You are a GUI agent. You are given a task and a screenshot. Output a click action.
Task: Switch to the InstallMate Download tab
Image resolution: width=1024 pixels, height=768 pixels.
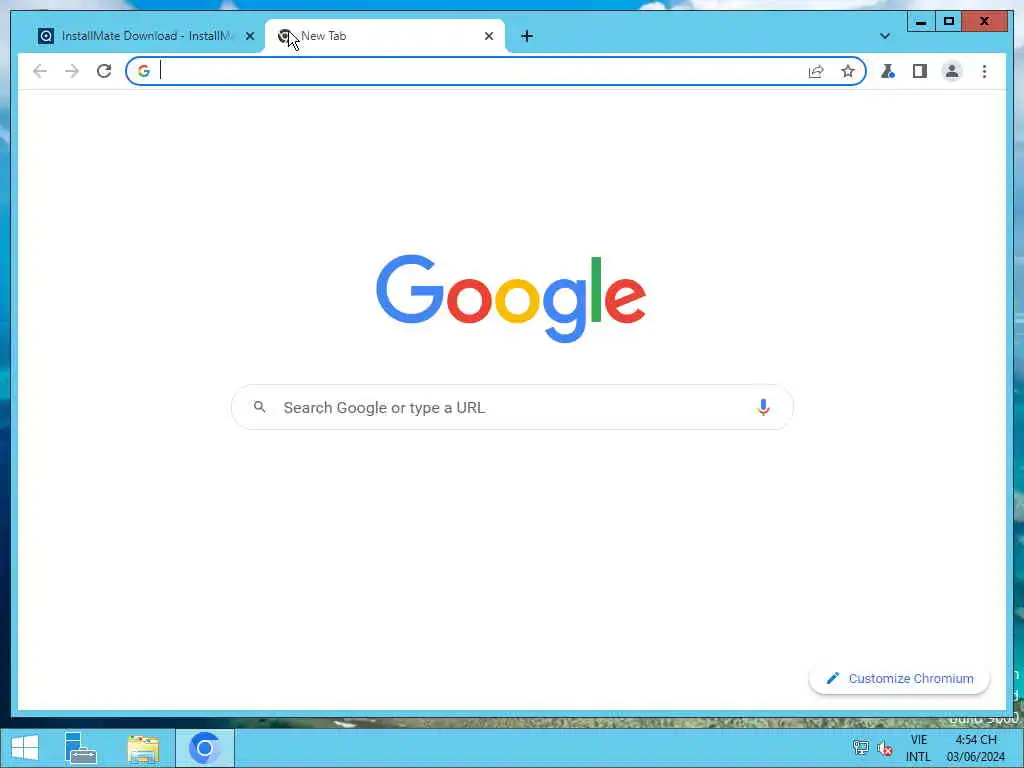145,36
